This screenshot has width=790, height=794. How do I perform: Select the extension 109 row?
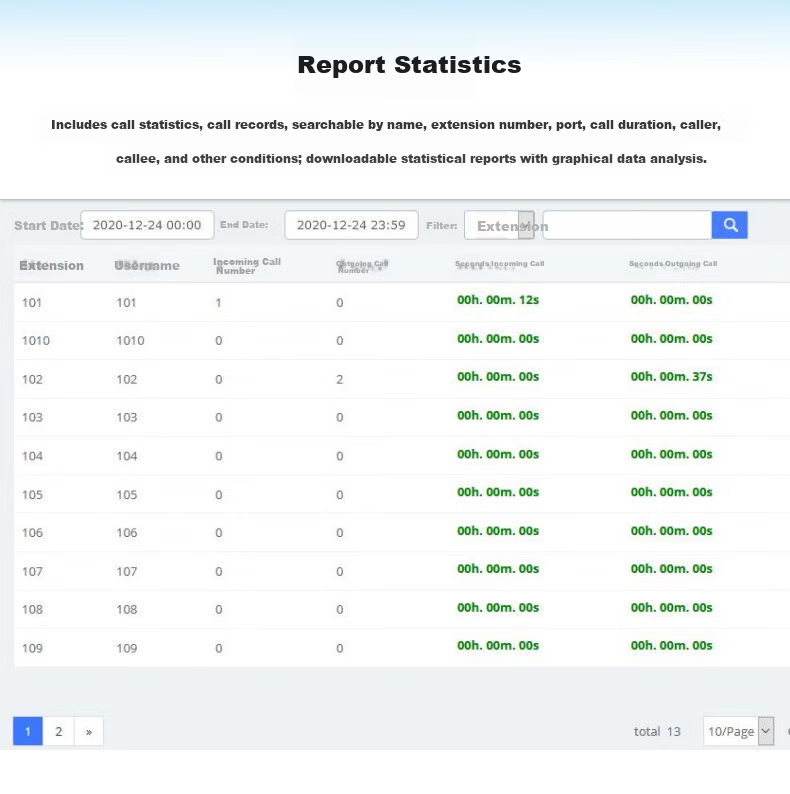[402, 648]
